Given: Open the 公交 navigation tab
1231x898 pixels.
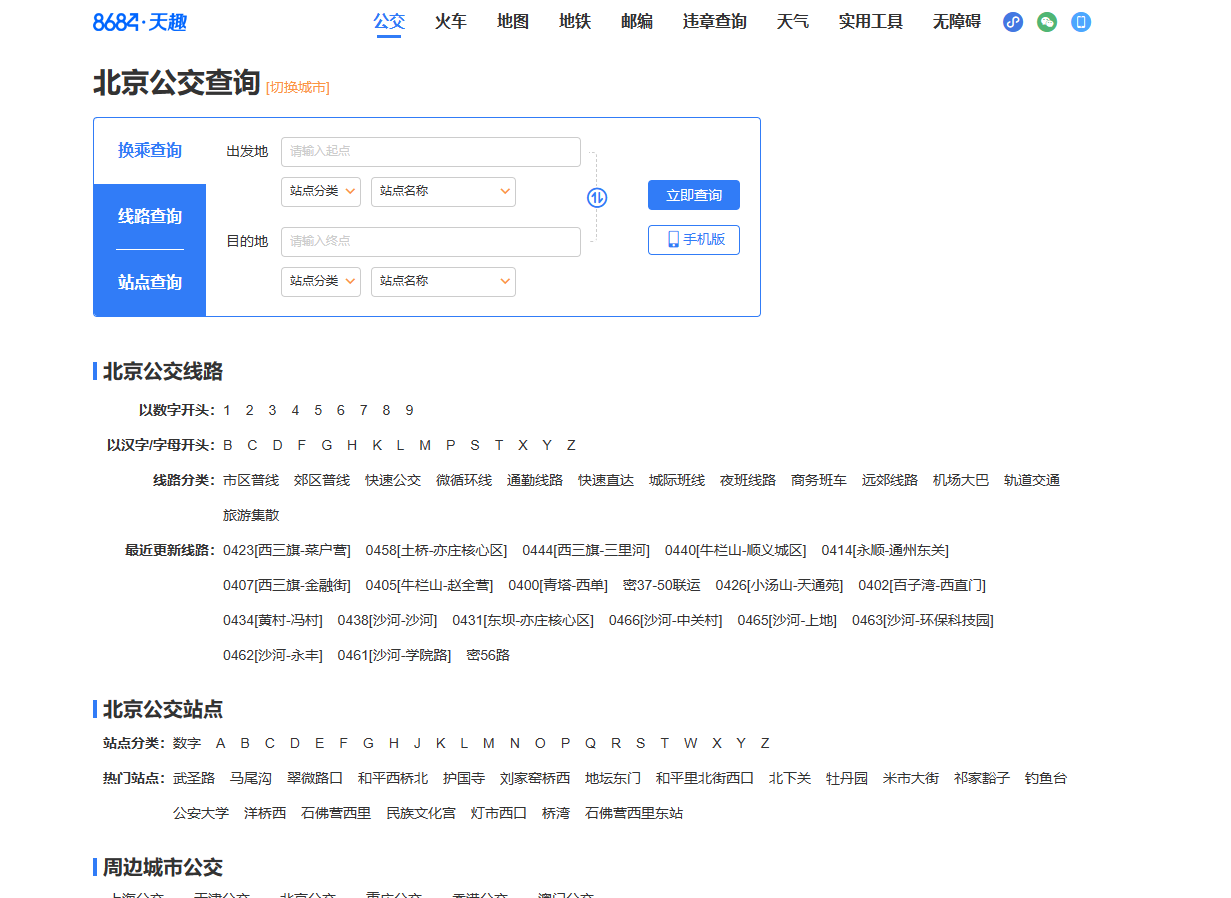Looking at the screenshot, I should click(x=389, y=21).
